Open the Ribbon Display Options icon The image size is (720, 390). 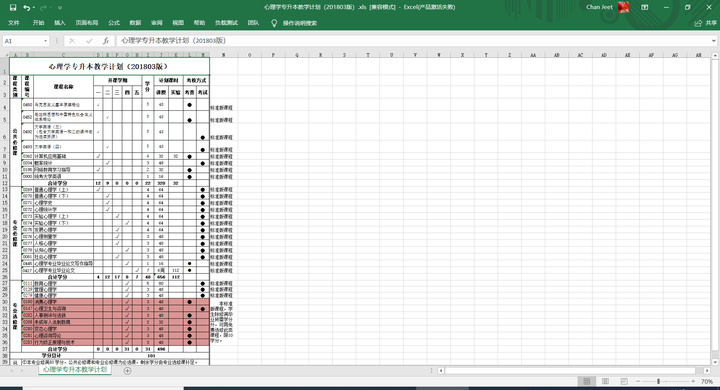coord(645,7)
